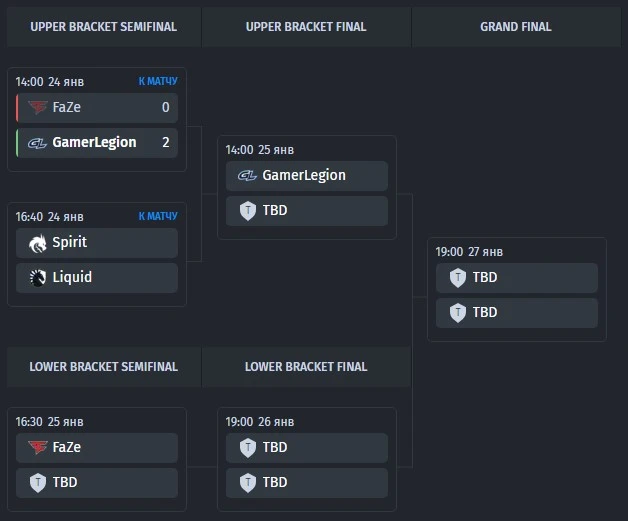Click TBD shield icon in upper bracket final
The image size is (628, 521).
click(248, 211)
